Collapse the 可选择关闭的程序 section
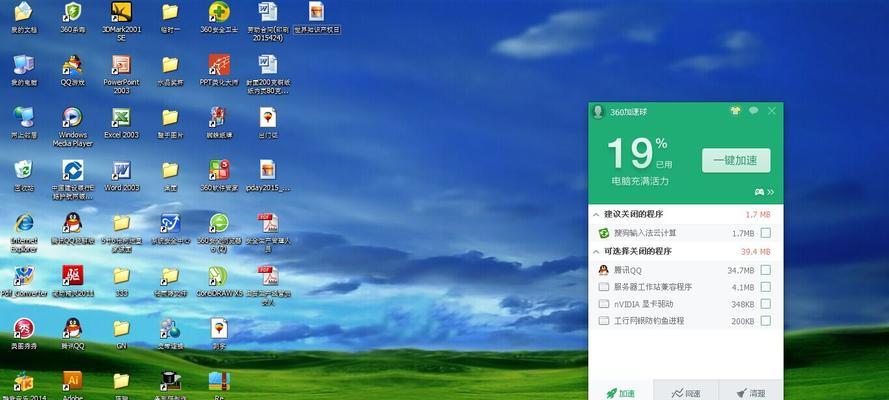 pyautogui.click(x=596, y=252)
